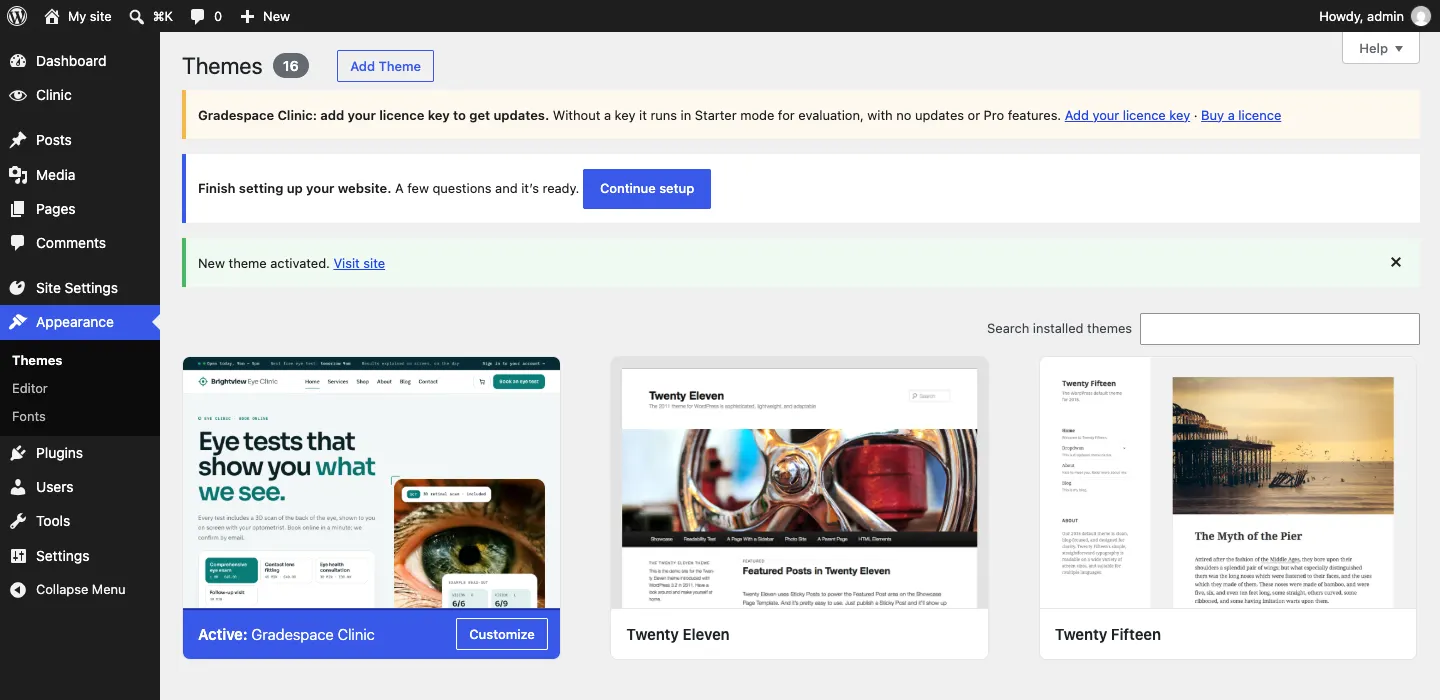Click the ⌘K shortcut text
1440x700 pixels.
[x=162, y=16]
